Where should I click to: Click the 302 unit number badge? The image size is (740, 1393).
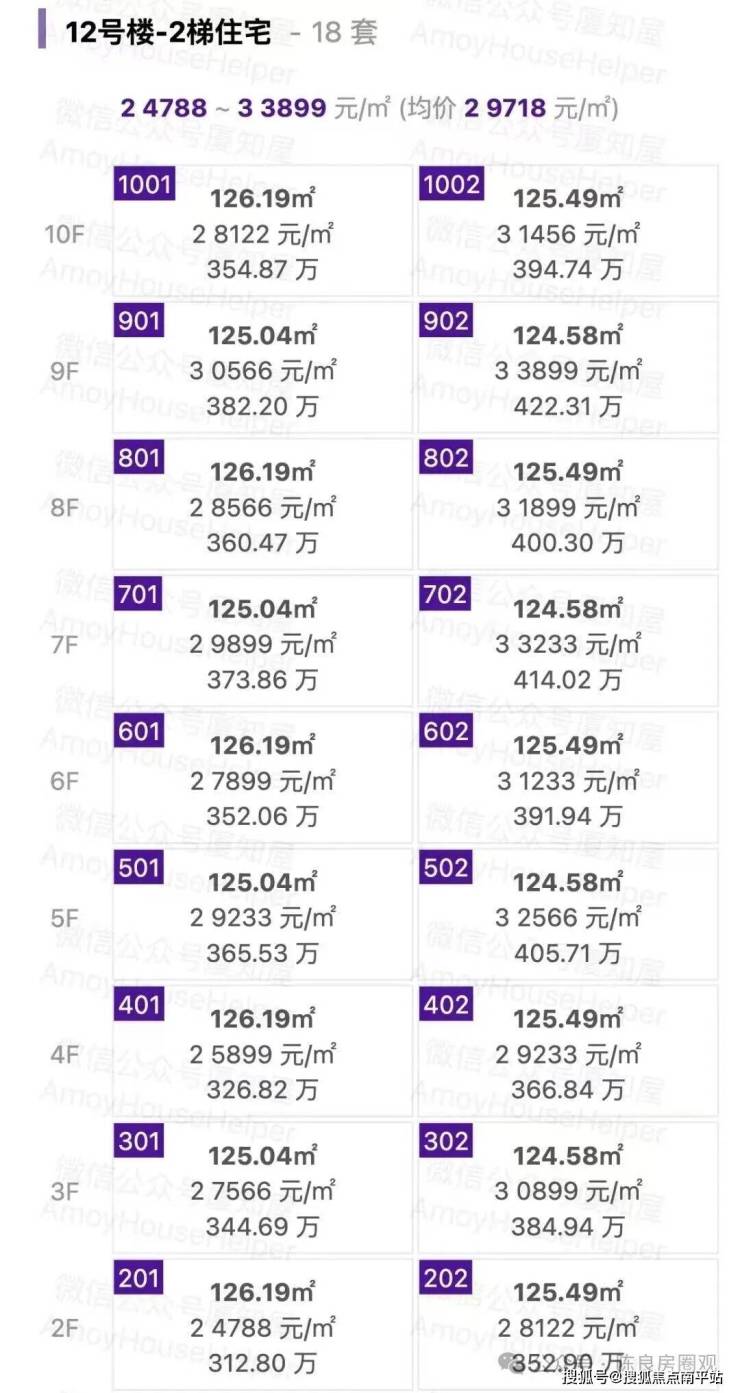(446, 1141)
